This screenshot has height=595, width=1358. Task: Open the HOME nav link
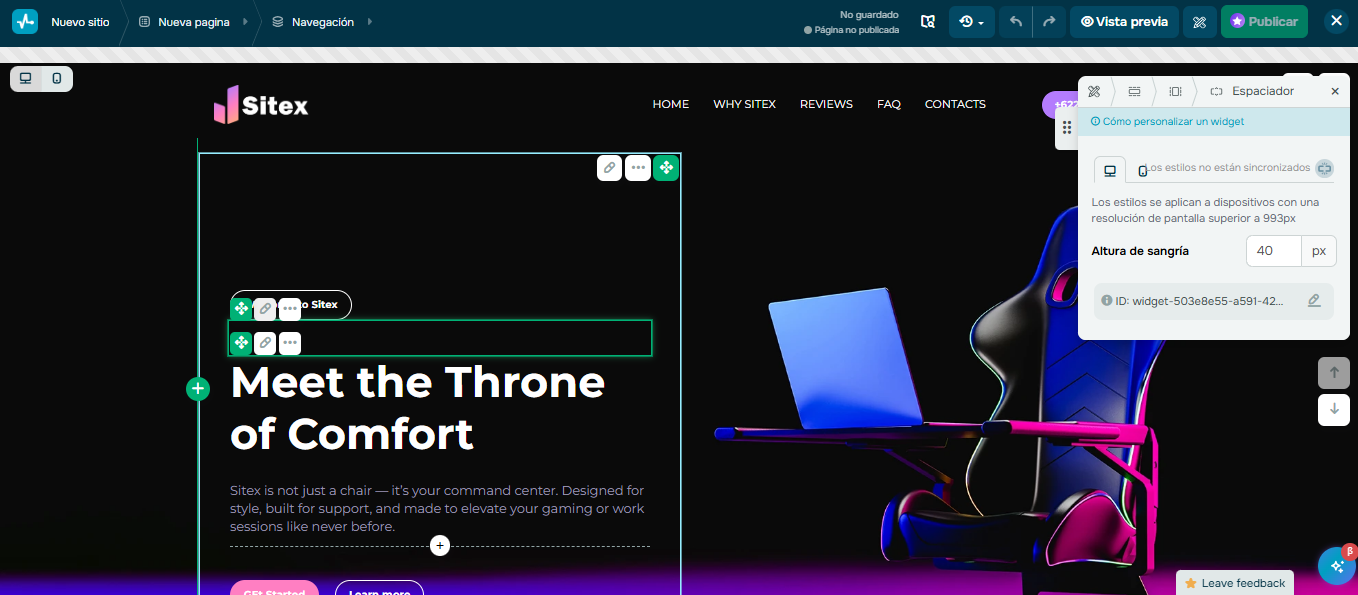click(x=671, y=104)
